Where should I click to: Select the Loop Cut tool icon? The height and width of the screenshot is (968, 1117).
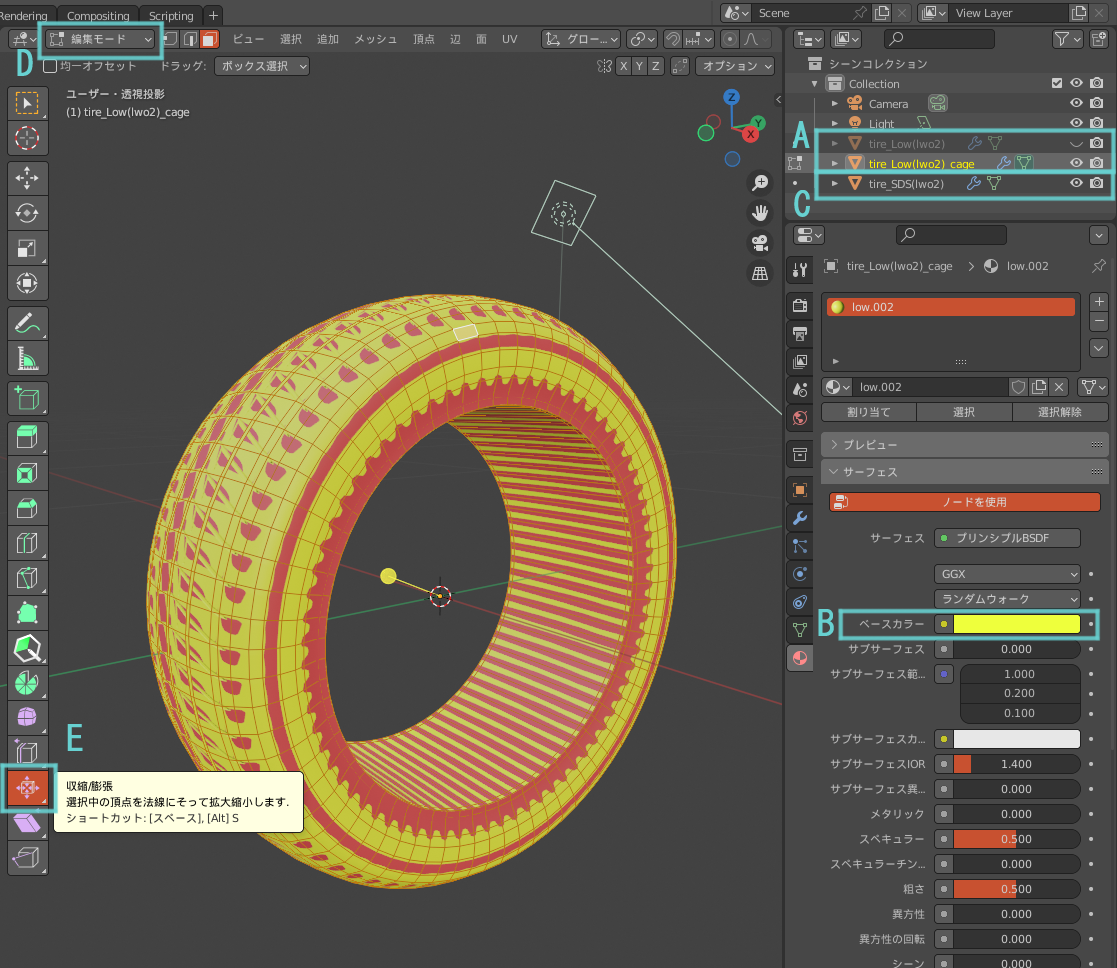click(x=27, y=543)
